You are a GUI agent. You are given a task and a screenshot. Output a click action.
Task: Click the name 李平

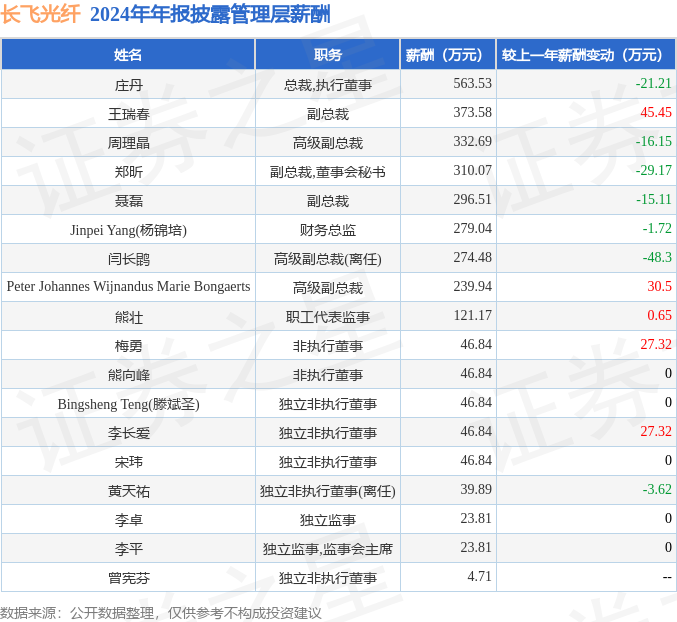tap(128, 549)
